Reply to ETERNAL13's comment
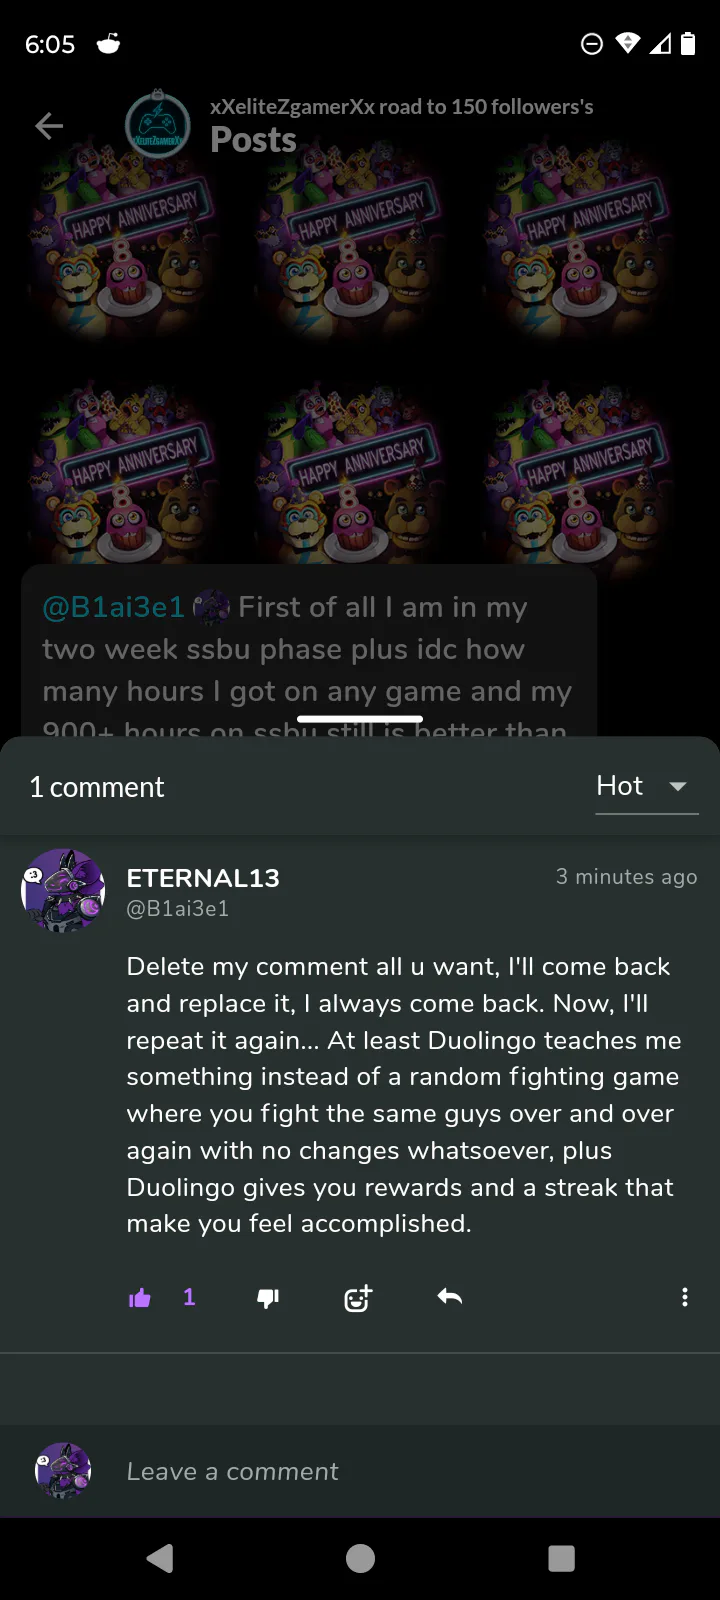Viewport: 720px width, 1600px height. [450, 1297]
